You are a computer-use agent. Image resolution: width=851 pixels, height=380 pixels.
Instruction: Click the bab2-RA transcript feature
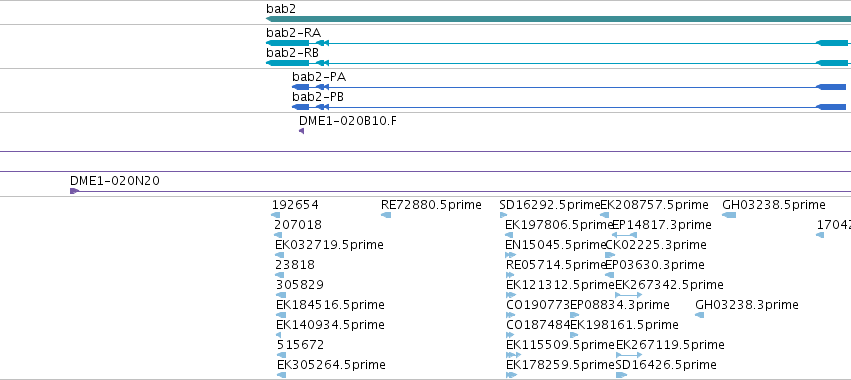click(558, 43)
